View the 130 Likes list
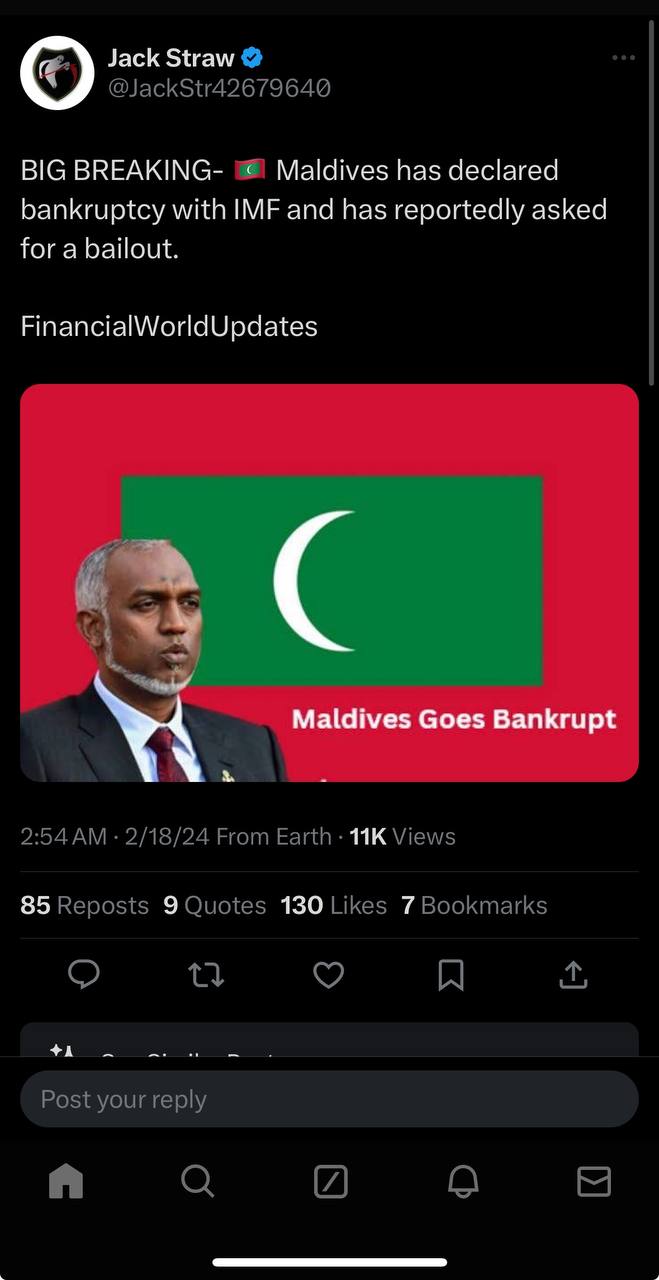Screen dimensions: 659x1280 click(x=333, y=905)
